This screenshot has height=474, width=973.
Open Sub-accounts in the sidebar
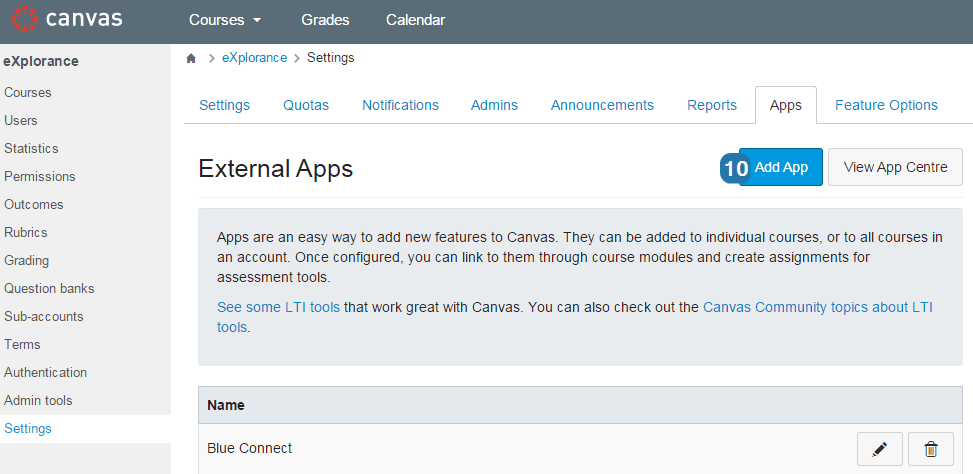click(x=43, y=316)
